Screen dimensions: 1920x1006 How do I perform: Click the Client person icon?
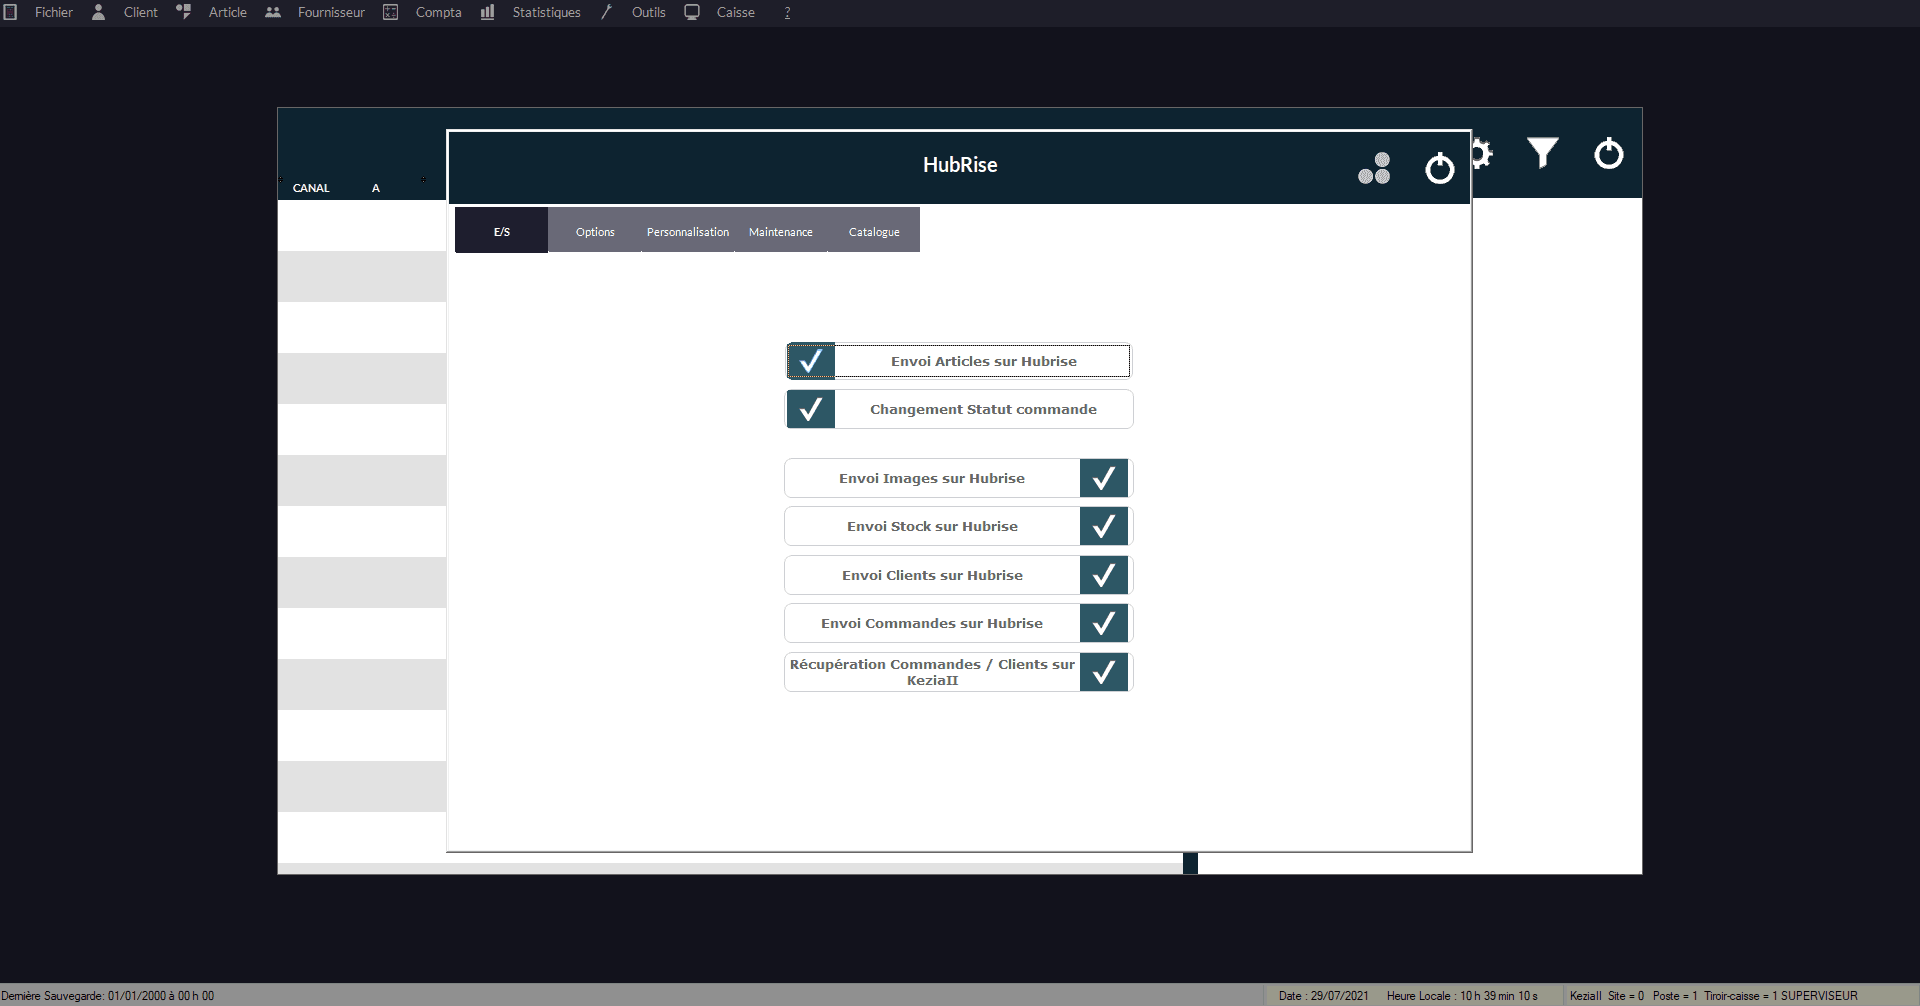98,12
